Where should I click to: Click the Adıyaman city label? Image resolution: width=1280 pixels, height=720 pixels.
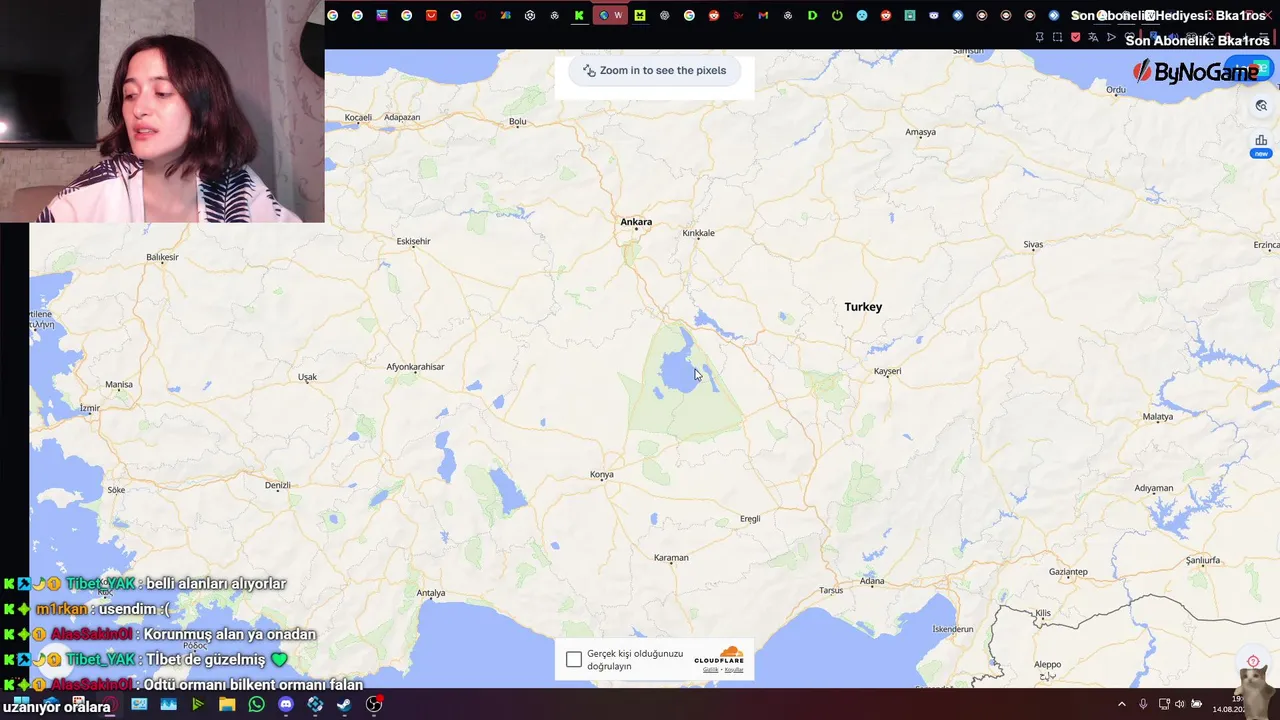[x=1153, y=489]
